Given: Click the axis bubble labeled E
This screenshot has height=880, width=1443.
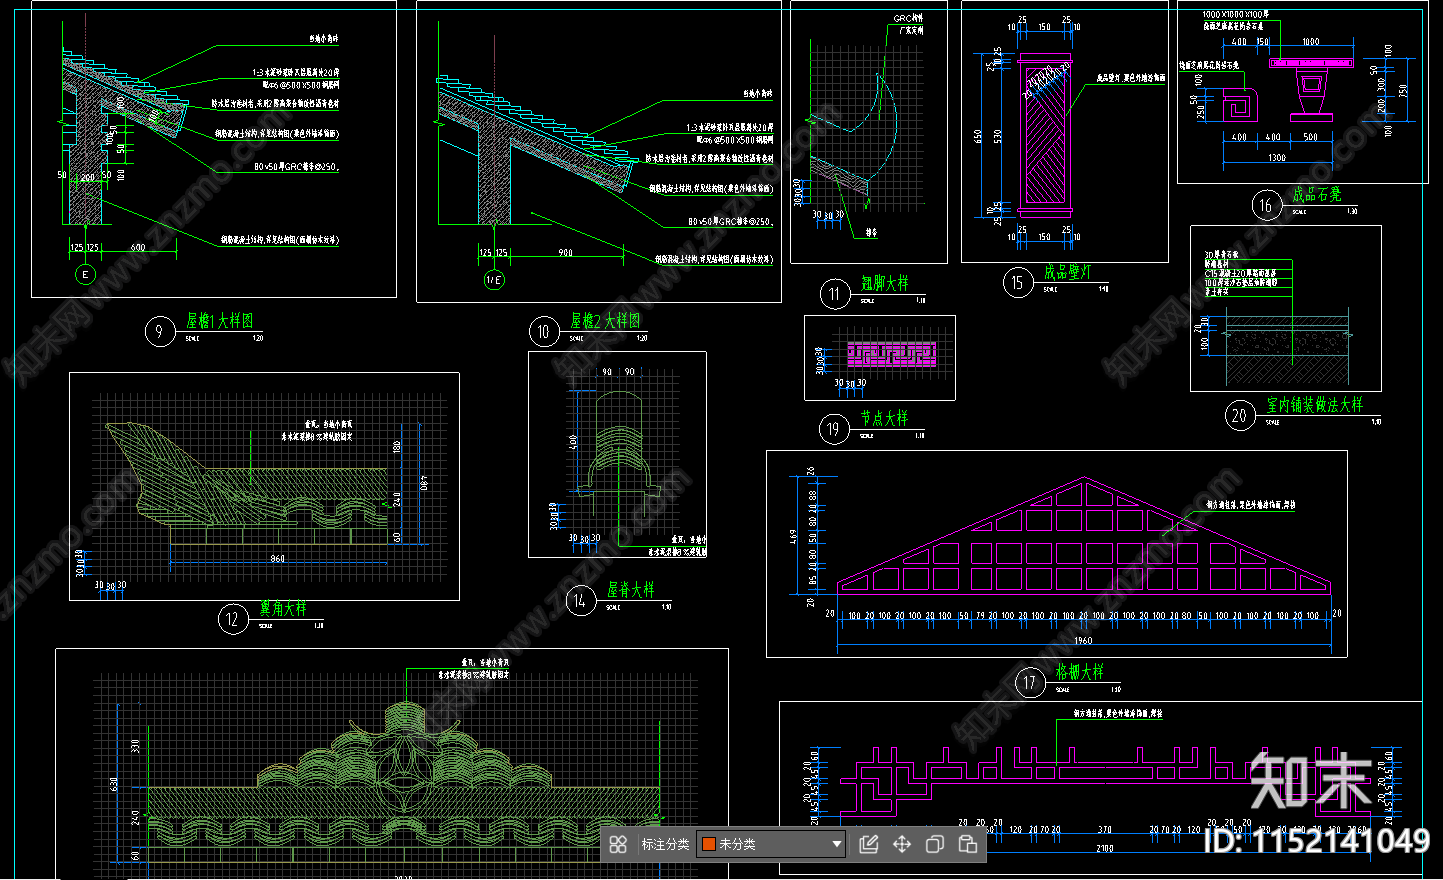Looking at the screenshot, I should [86, 274].
